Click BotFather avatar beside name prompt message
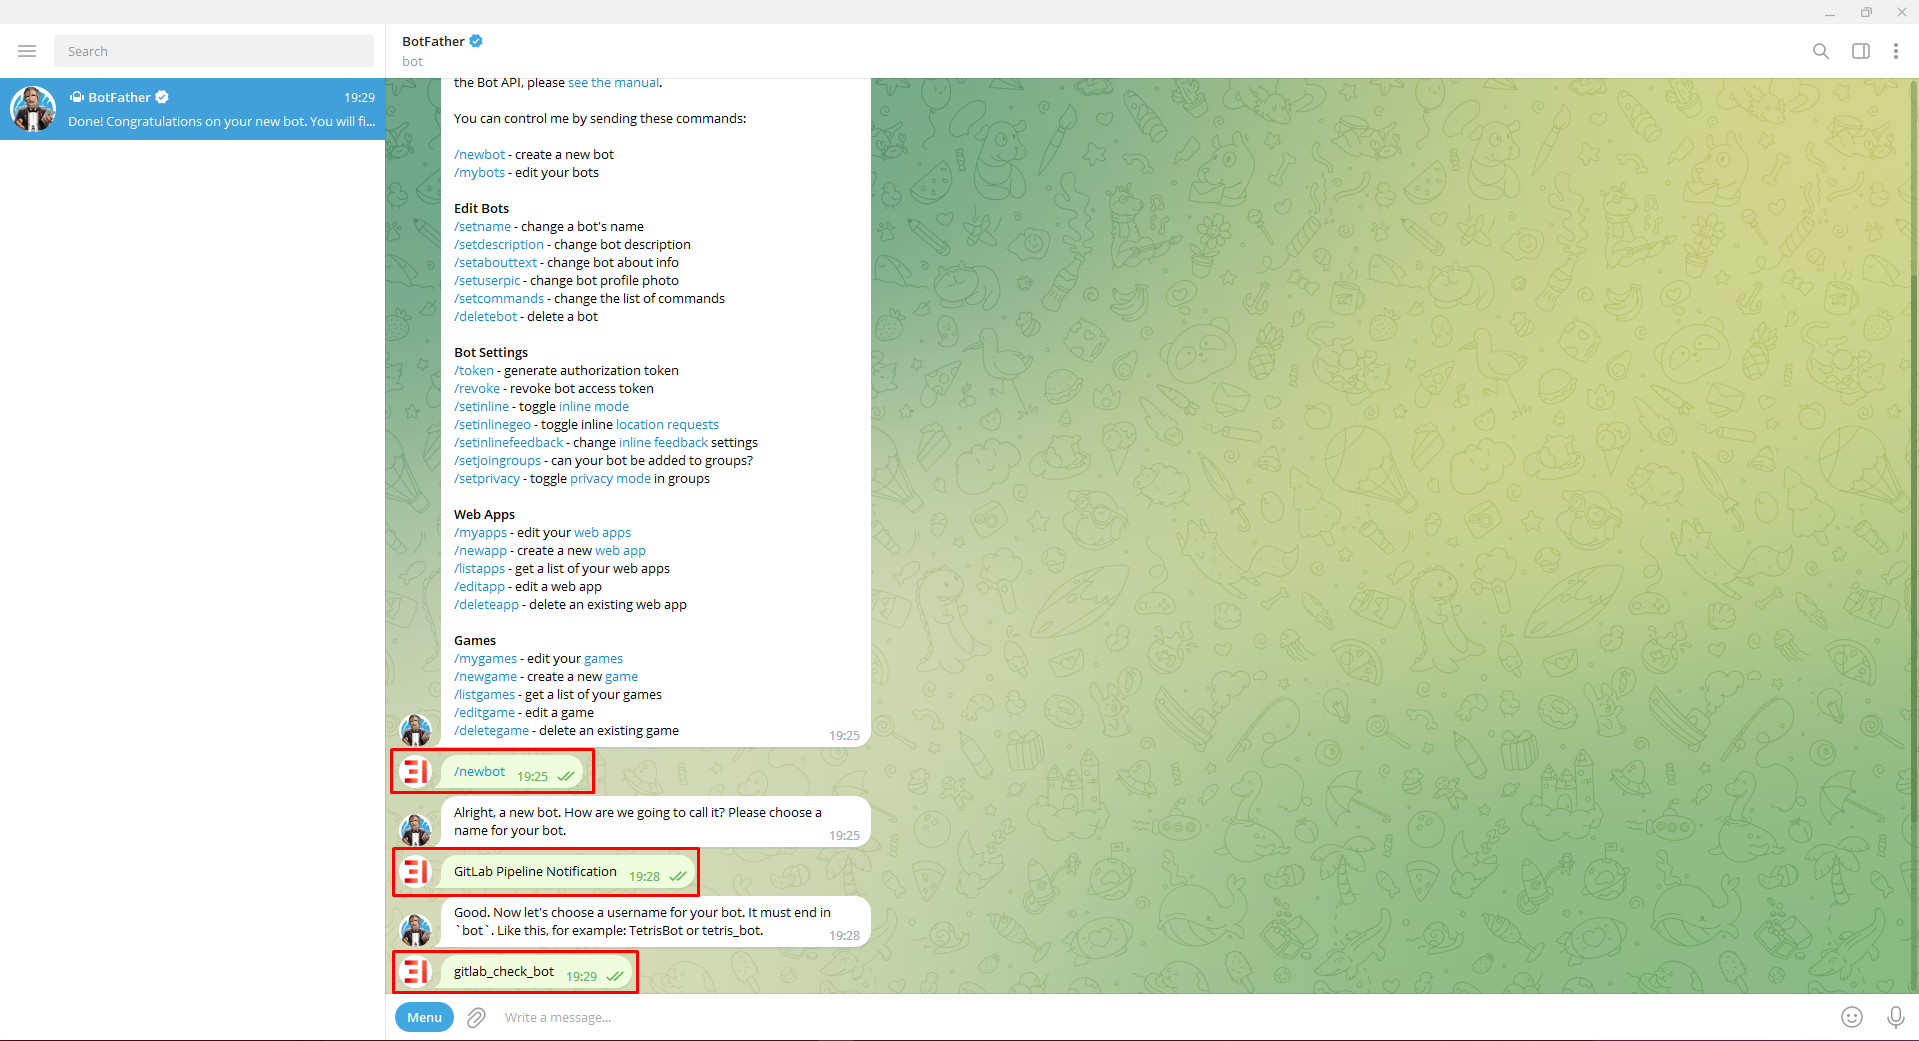 point(416,830)
